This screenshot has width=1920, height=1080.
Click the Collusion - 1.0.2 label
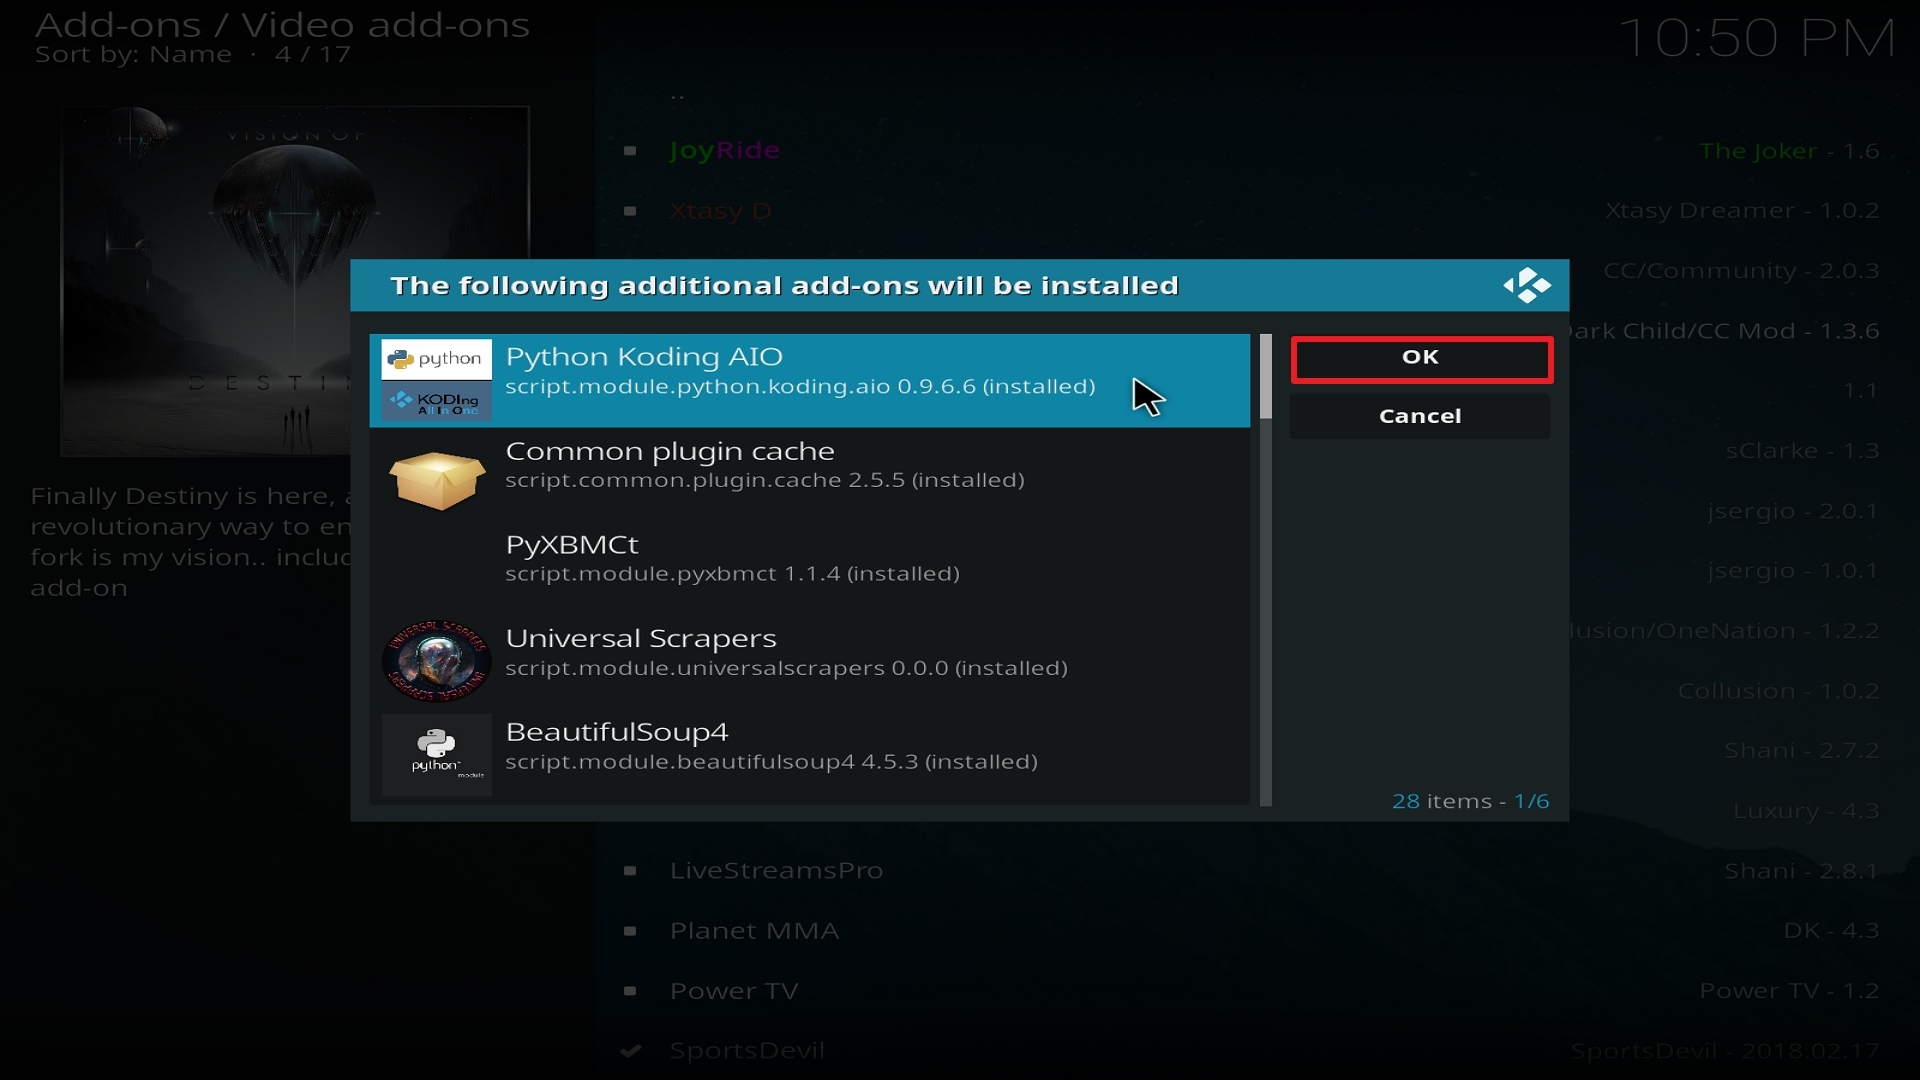click(x=1778, y=691)
